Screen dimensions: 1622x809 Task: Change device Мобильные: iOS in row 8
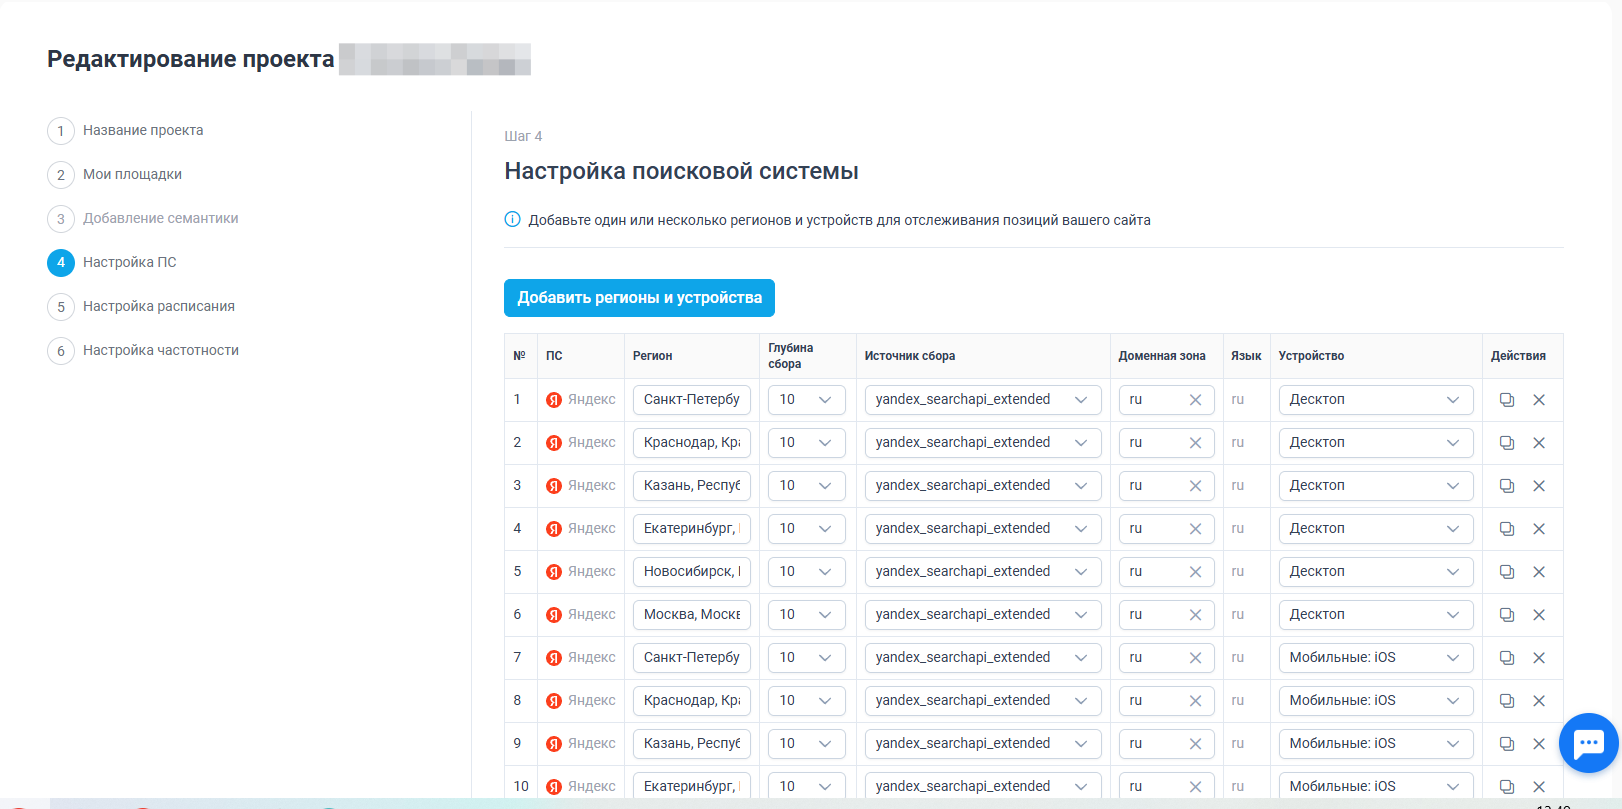coord(1375,701)
